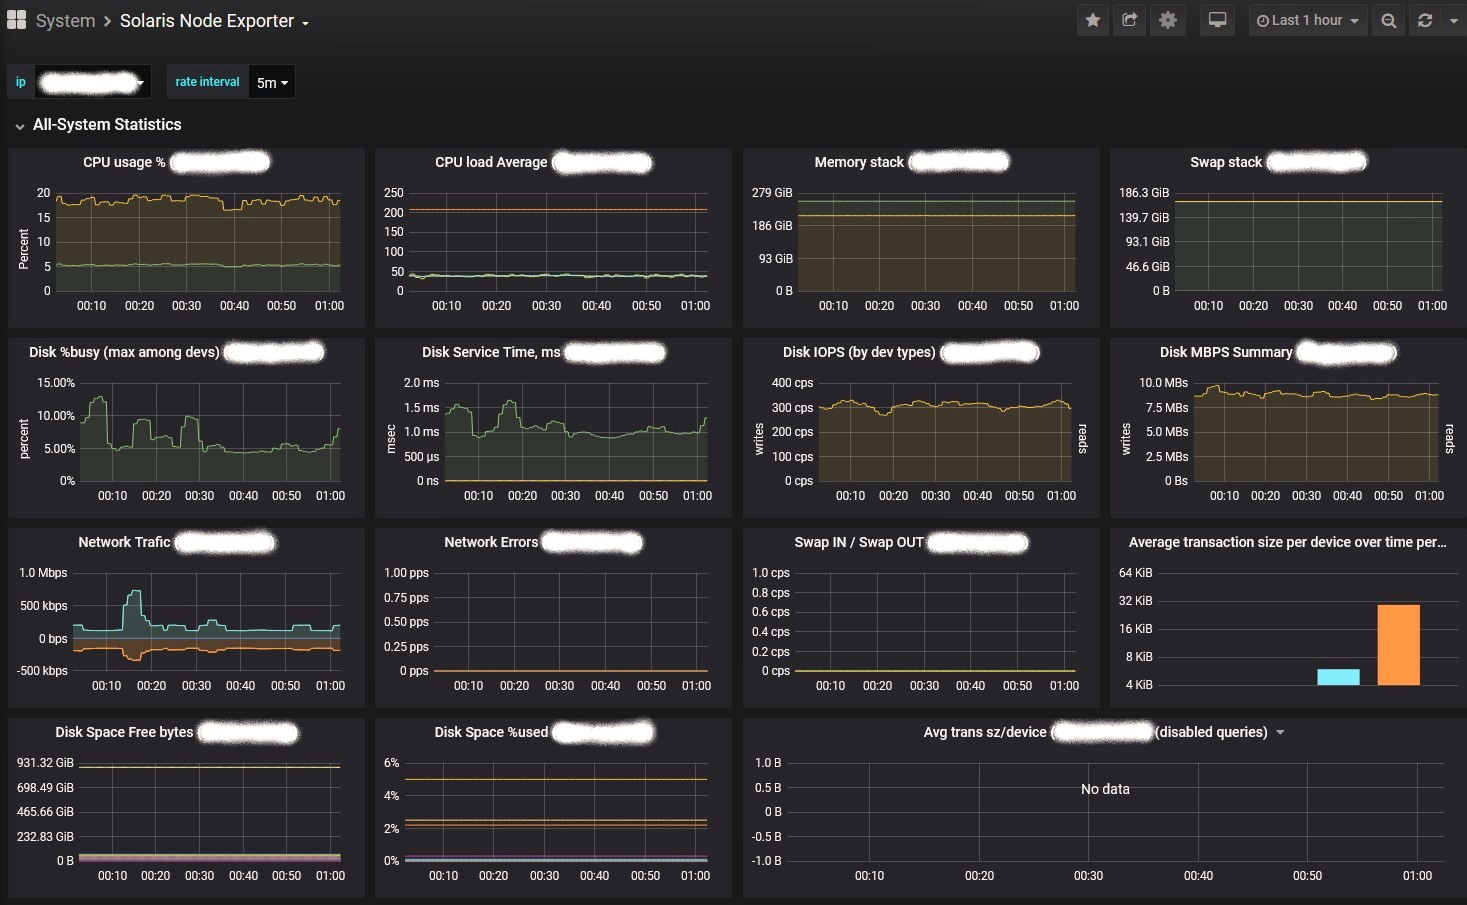Click 931.32 GiB axis label
The height and width of the screenshot is (905, 1467).
pos(45,763)
